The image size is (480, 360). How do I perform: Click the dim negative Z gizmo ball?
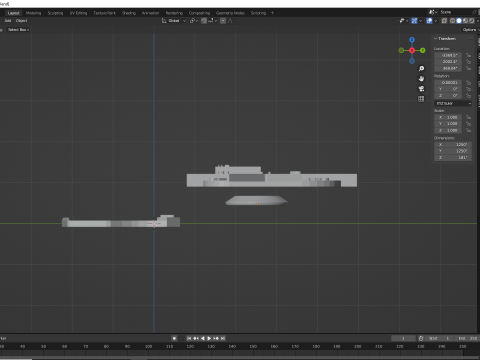(x=412, y=61)
